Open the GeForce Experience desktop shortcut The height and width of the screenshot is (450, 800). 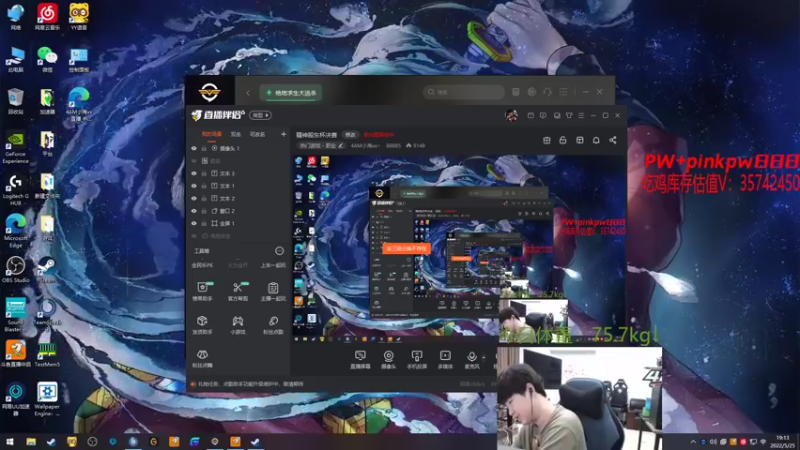pos(15,147)
